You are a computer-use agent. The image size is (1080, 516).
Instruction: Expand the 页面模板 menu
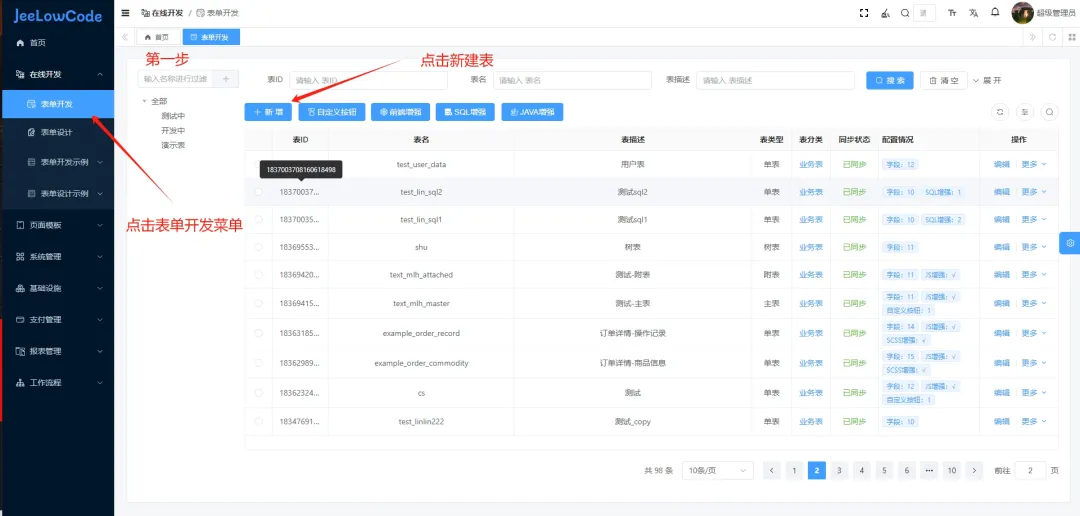click(56, 225)
